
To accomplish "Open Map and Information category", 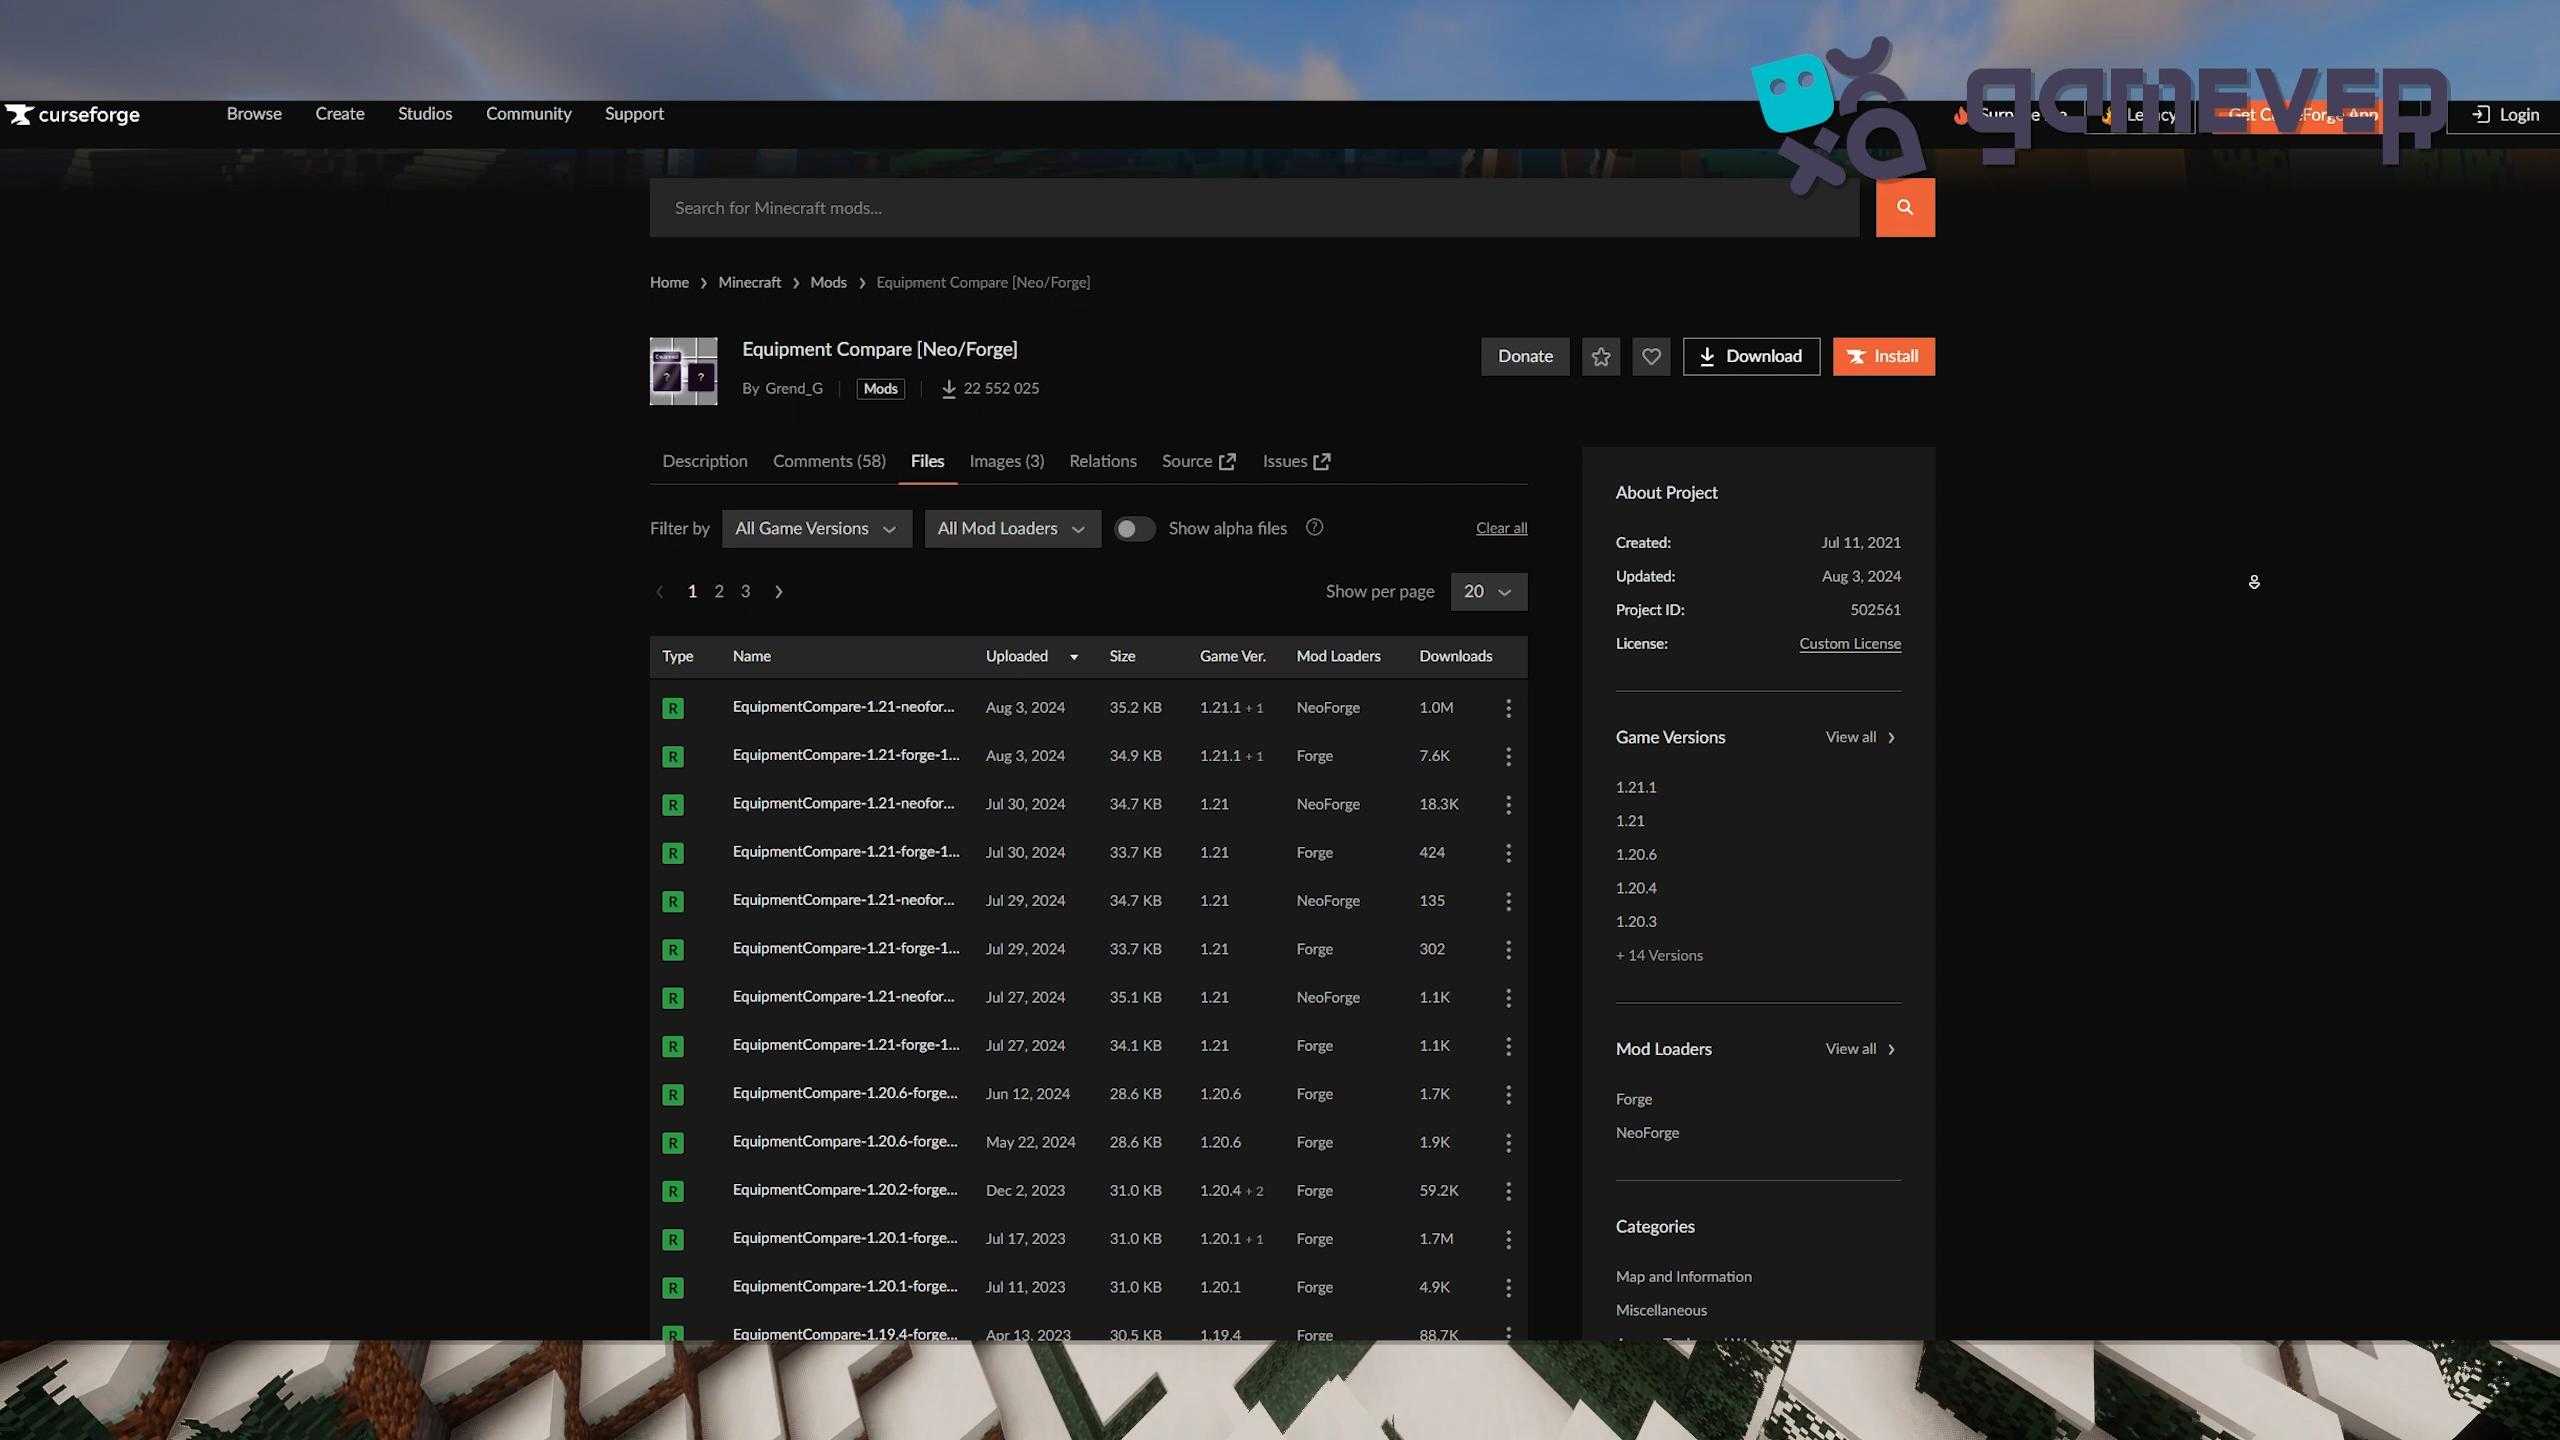I will click(1683, 1277).
